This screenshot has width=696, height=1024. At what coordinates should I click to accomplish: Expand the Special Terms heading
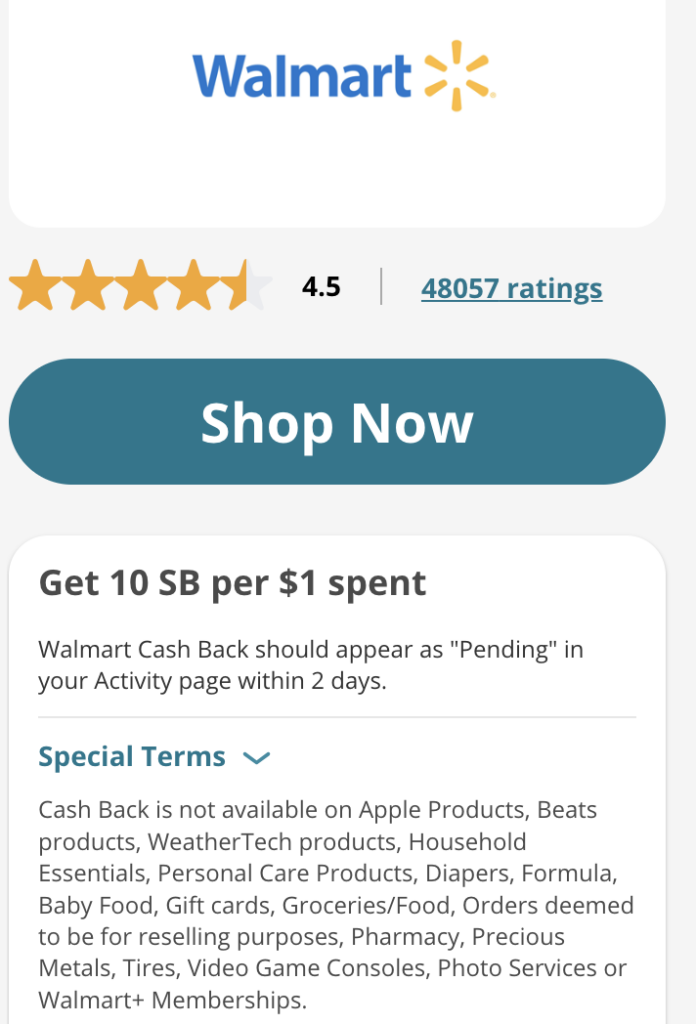click(x=132, y=757)
